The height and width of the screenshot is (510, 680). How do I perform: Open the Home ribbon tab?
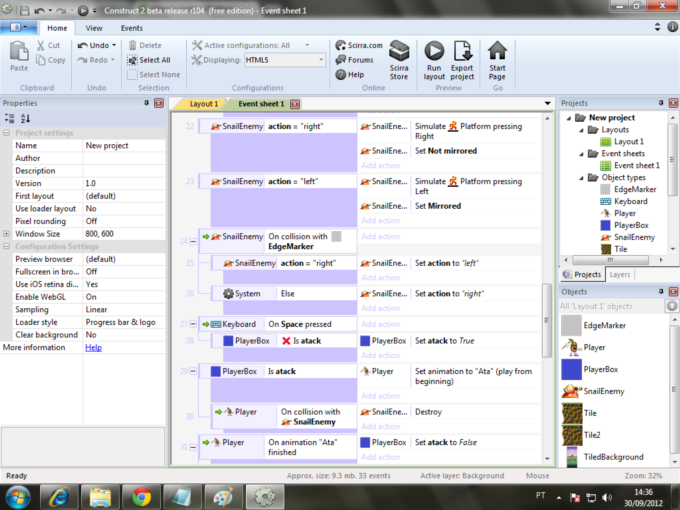click(x=57, y=28)
